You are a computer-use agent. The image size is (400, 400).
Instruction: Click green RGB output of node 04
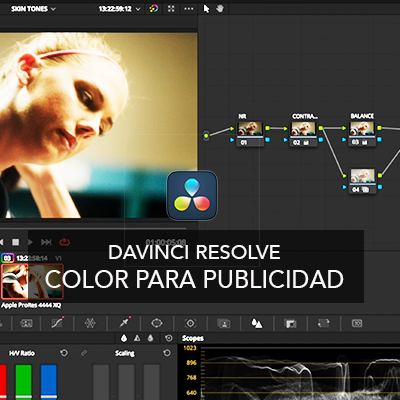click(x=380, y=175)
